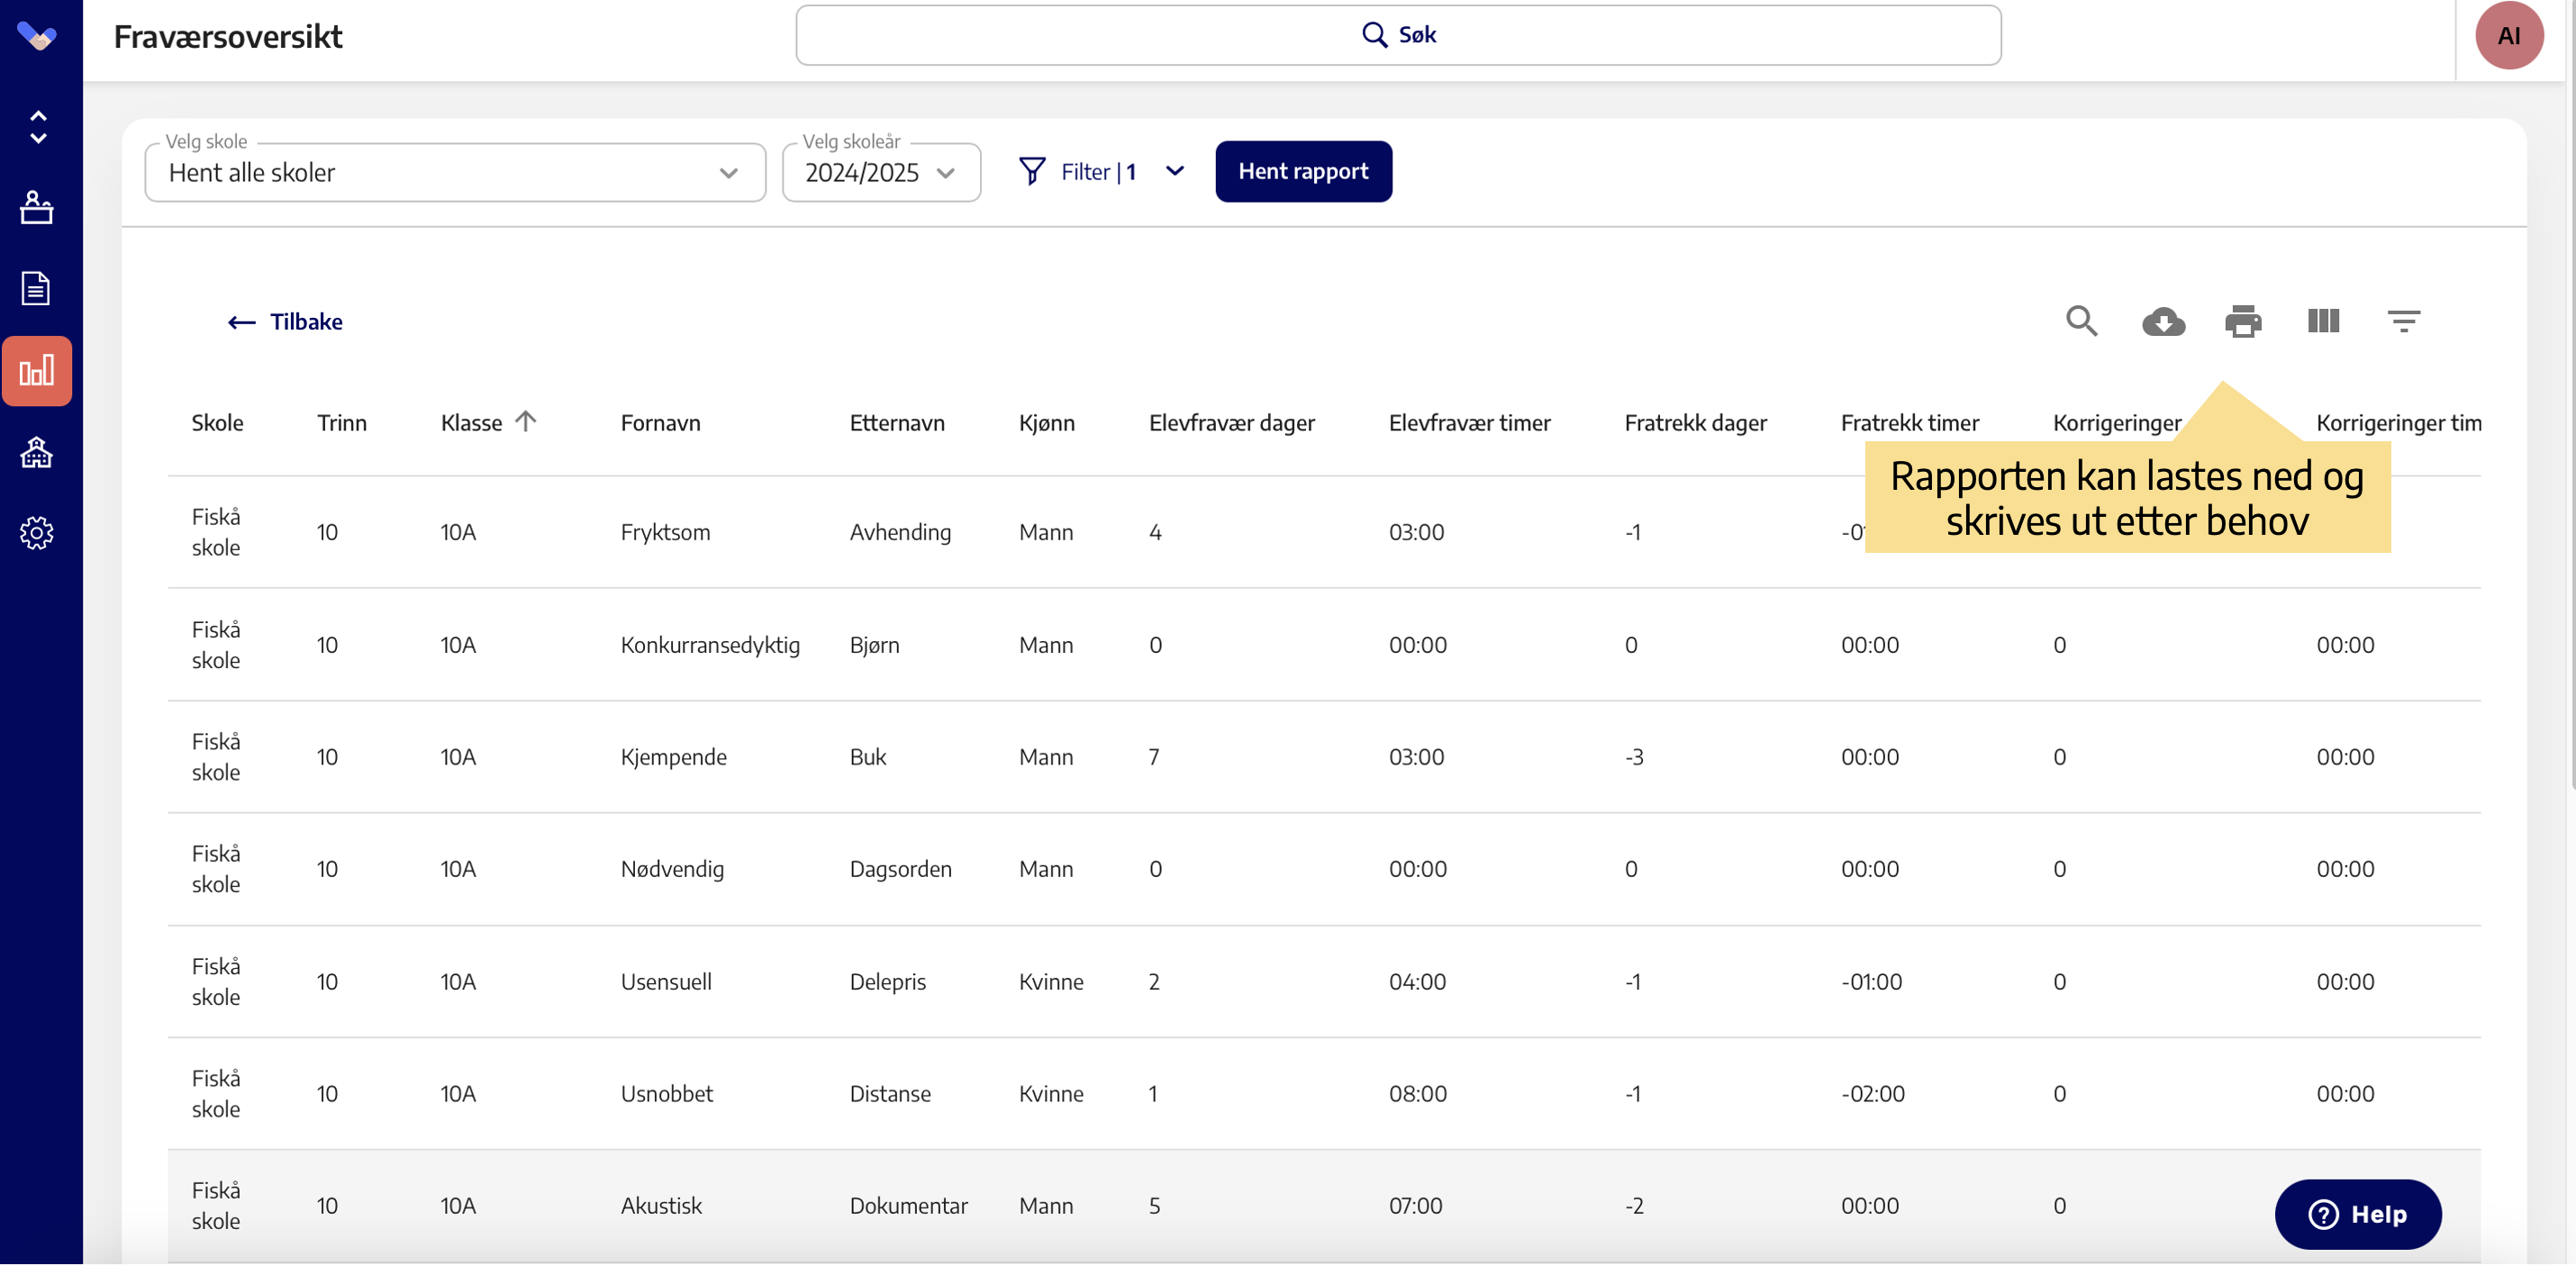The width and height of the screenshot is (2576, 1266).
Task: Open the view columns icon
Action: point(2322,321)
